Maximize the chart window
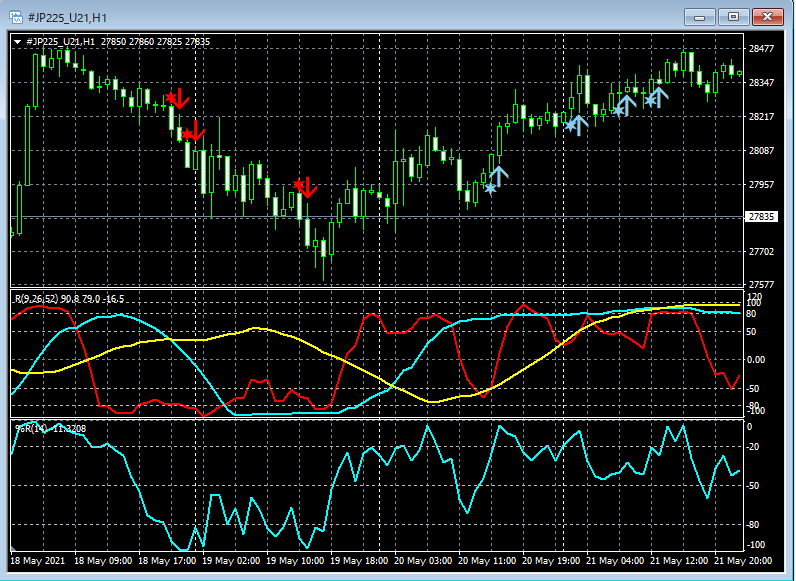 [x=733, y=17]
